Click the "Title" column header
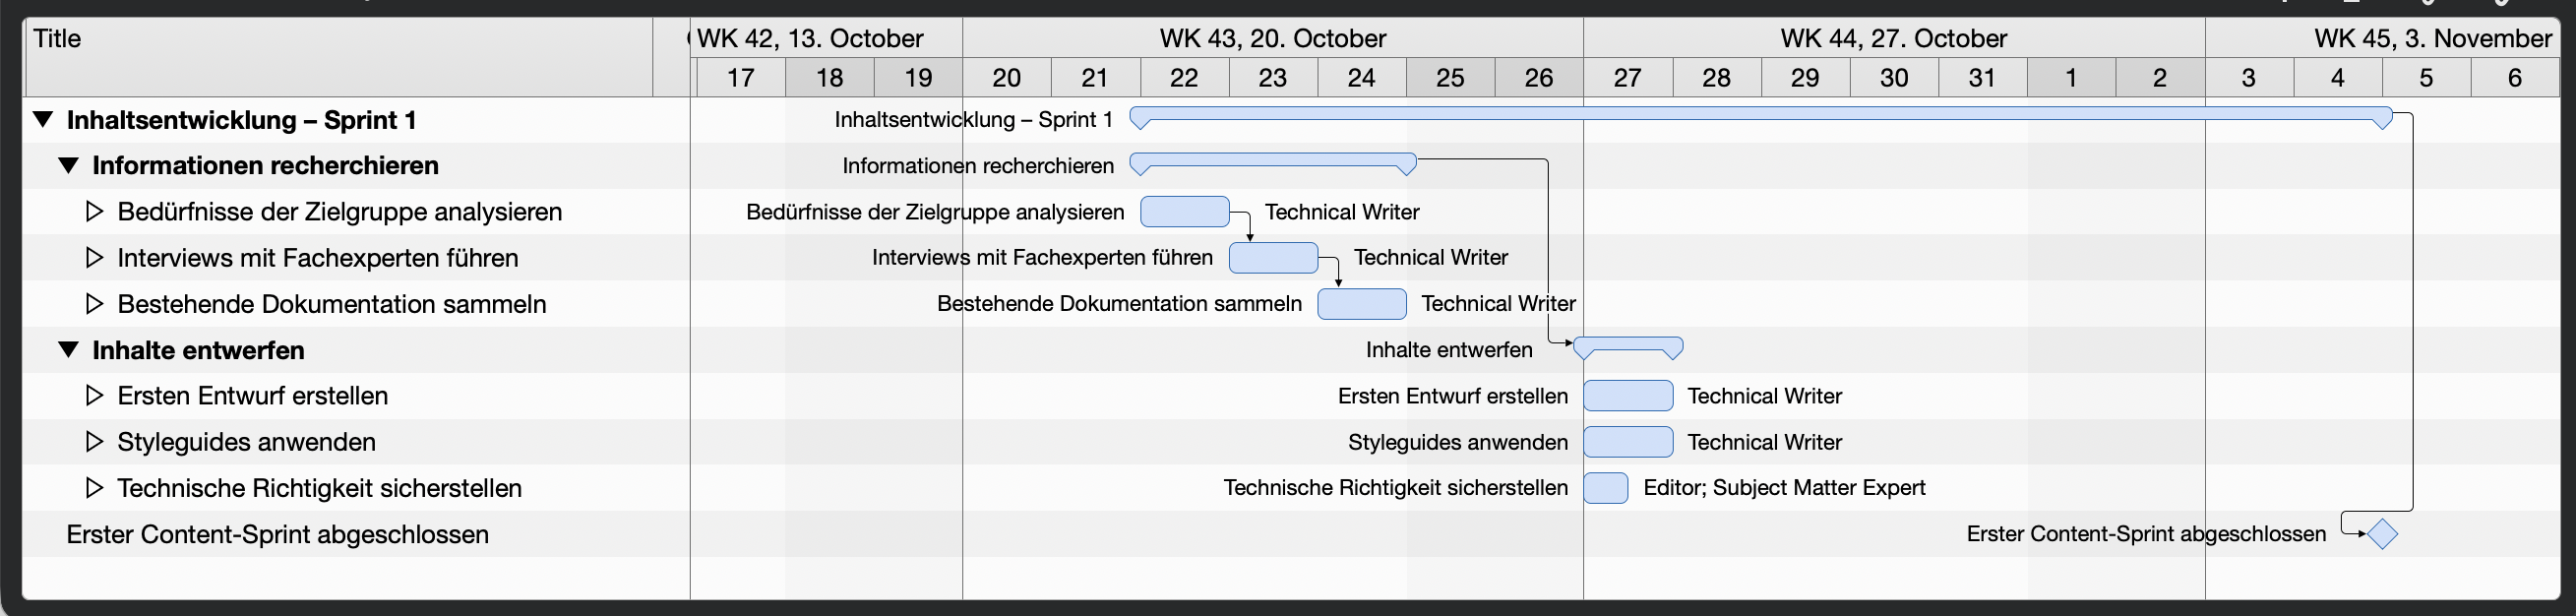 coord(57,38)
